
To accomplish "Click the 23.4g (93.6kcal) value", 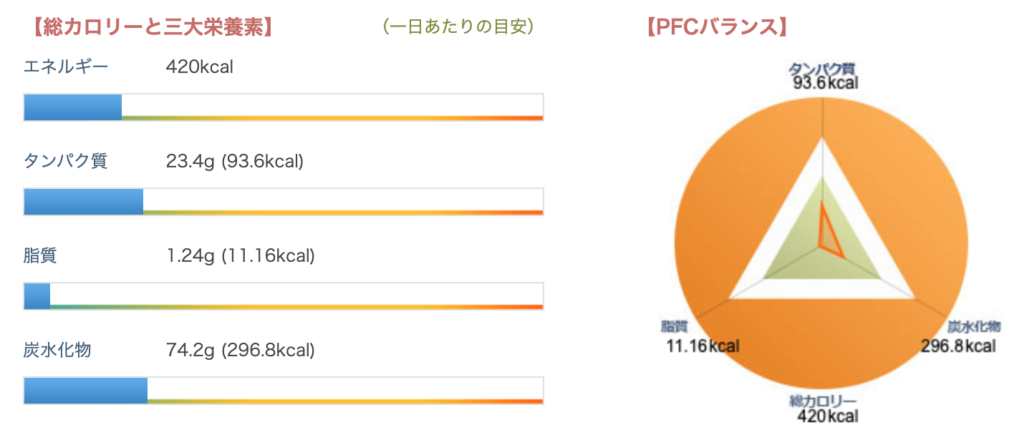I will [x=235, y=162].
